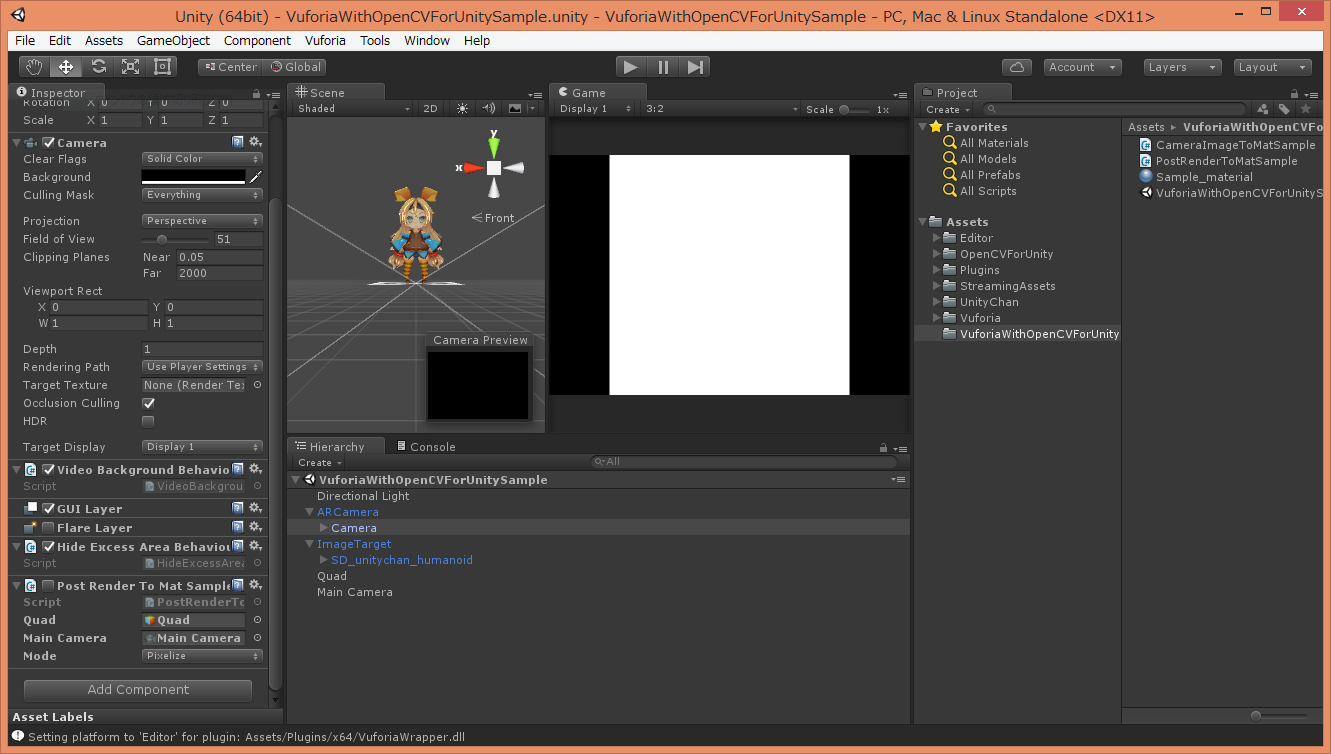
Task: Select the Rotate tool
Action: (98, 67)
